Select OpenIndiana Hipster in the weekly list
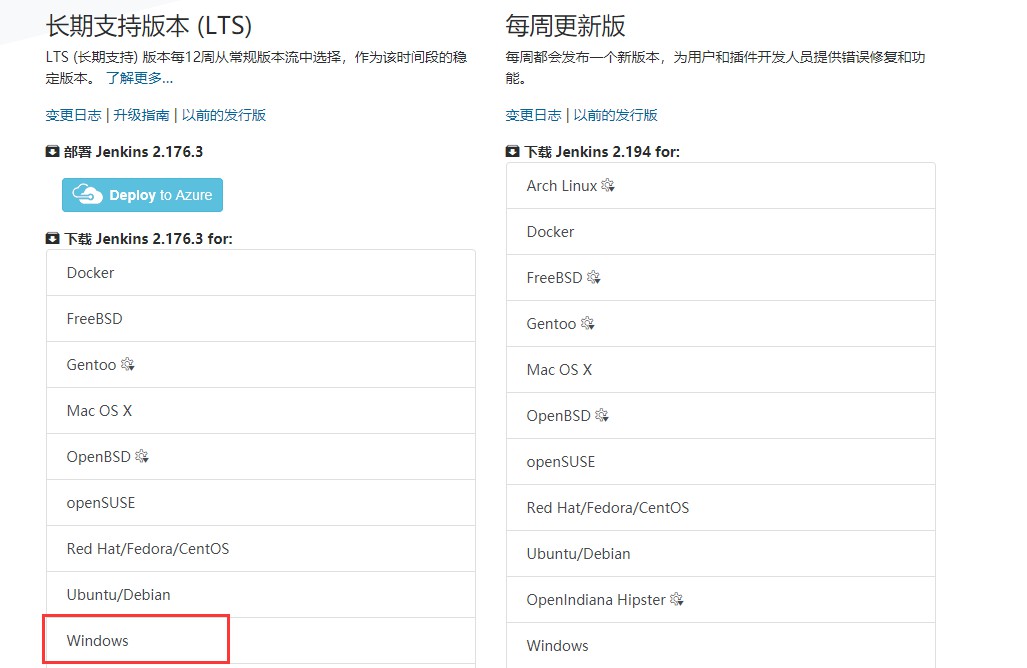Viewport: 1027px width, 668px height. [720, 600]
